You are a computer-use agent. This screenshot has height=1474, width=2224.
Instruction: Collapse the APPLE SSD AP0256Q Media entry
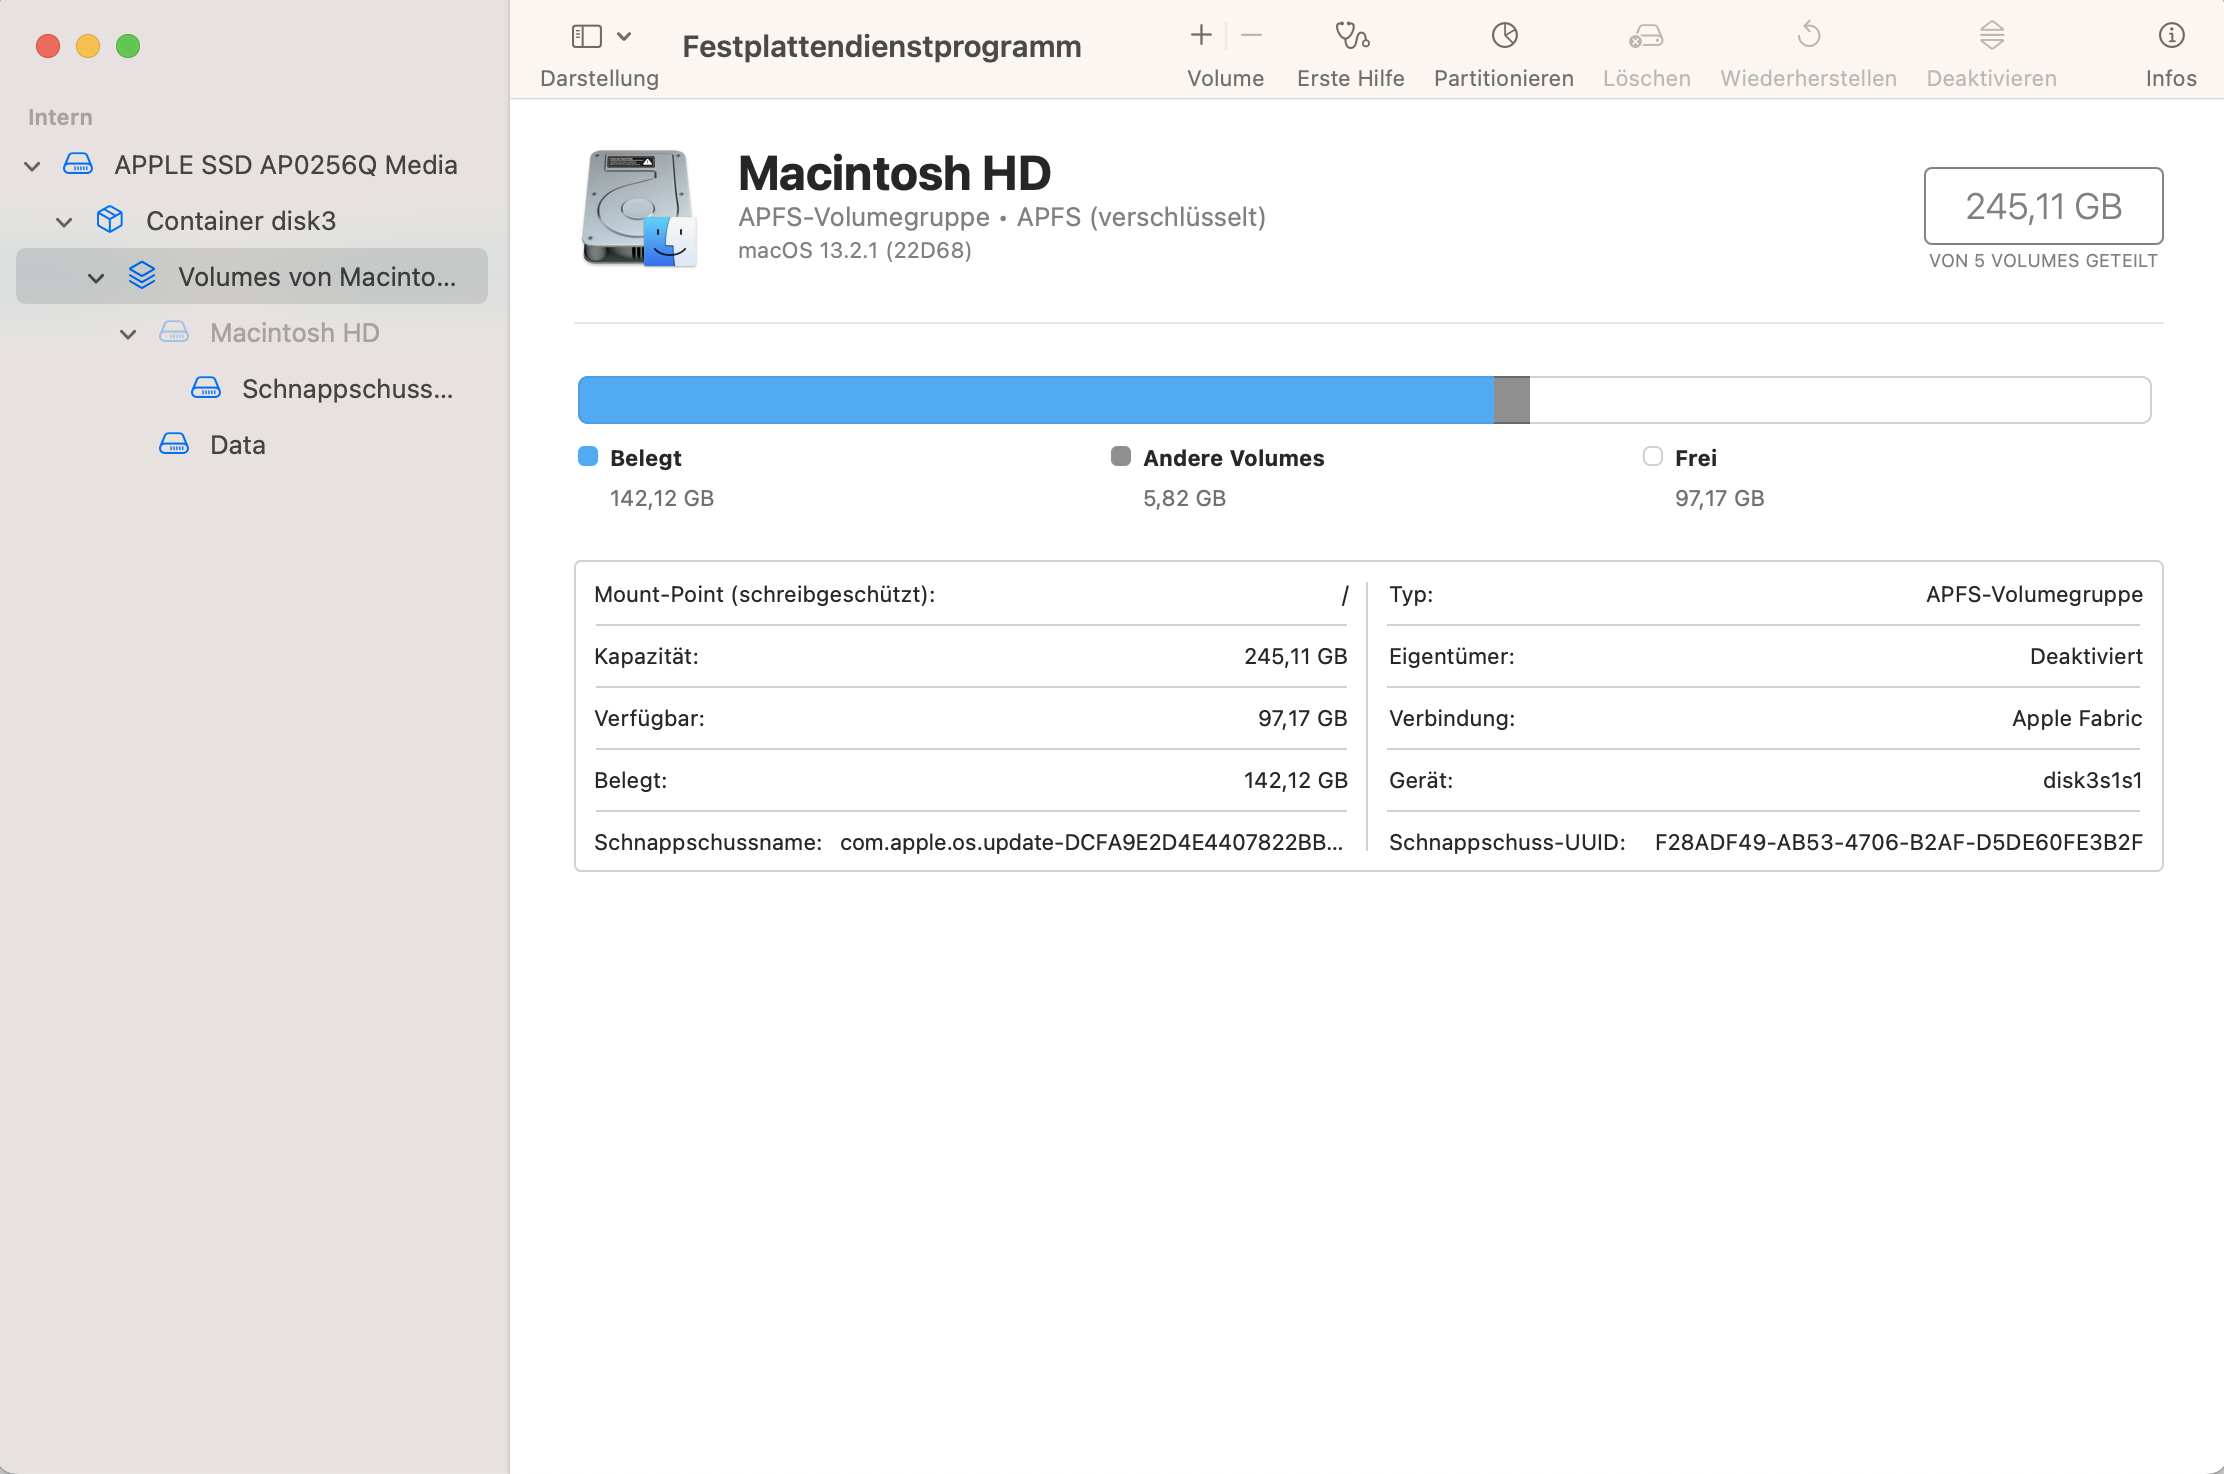pos(32,166)
